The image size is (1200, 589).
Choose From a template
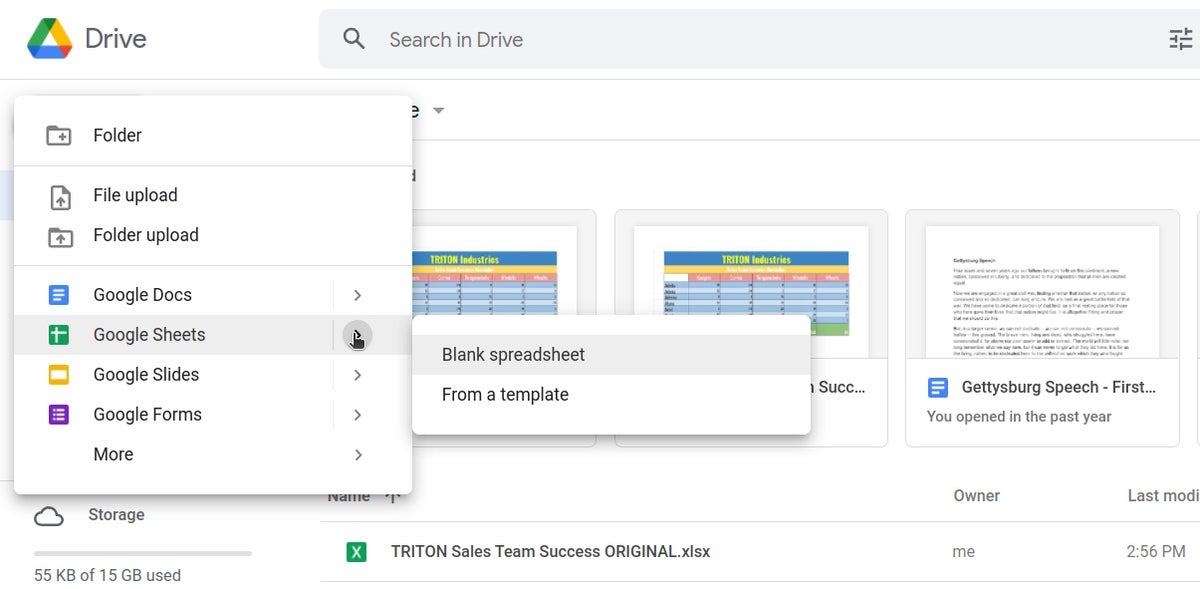(x=611, y=395)
